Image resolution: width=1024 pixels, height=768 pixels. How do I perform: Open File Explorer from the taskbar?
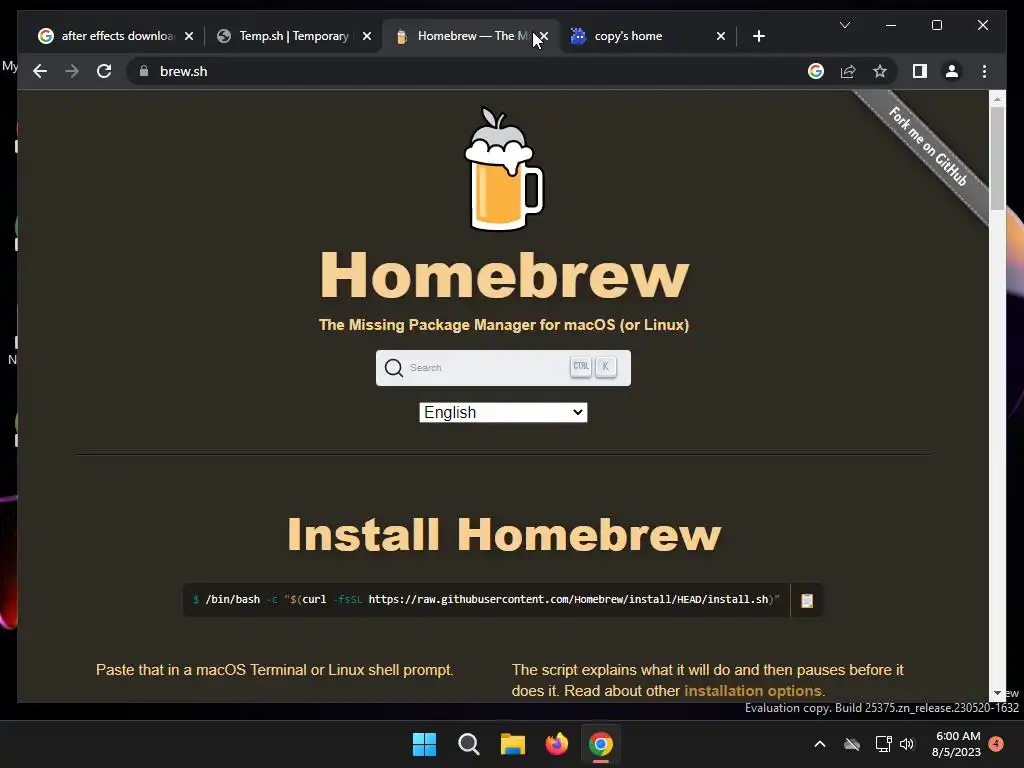[513, 744]
